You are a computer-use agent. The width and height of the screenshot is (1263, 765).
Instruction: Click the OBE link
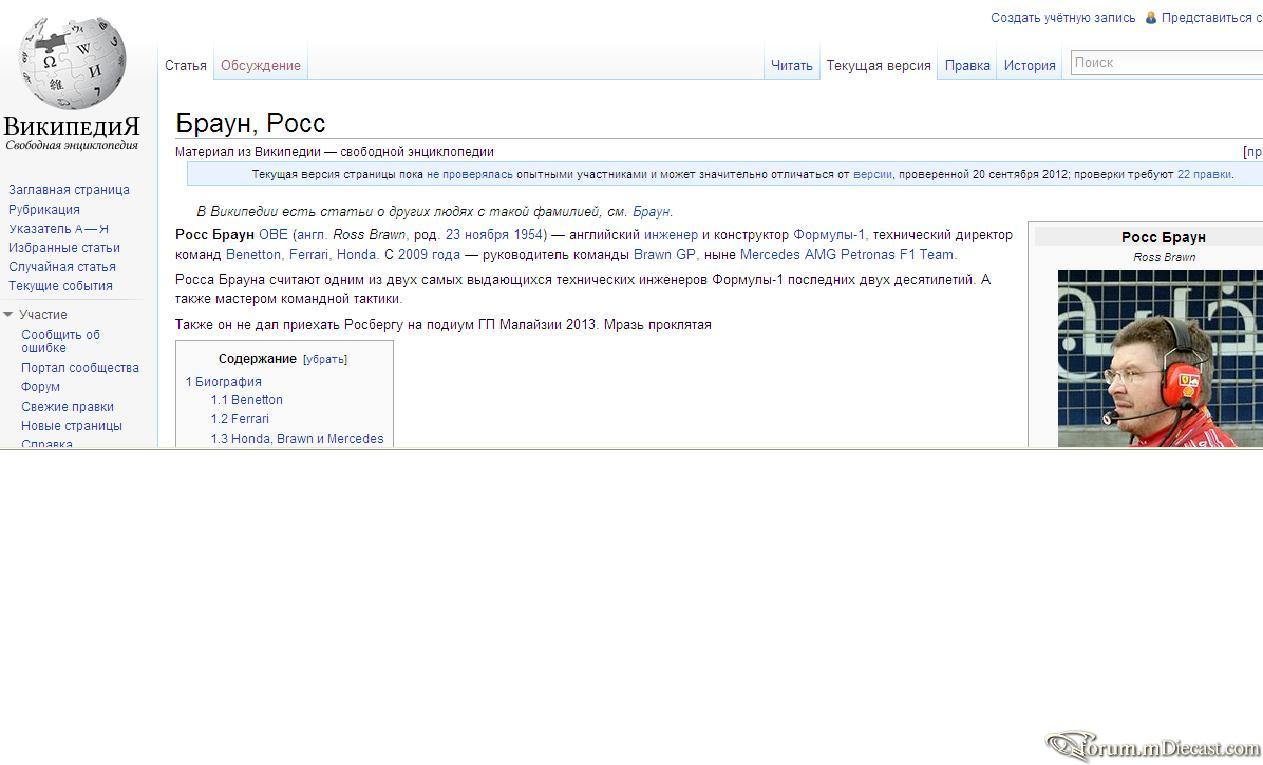(x=273, y=235)
